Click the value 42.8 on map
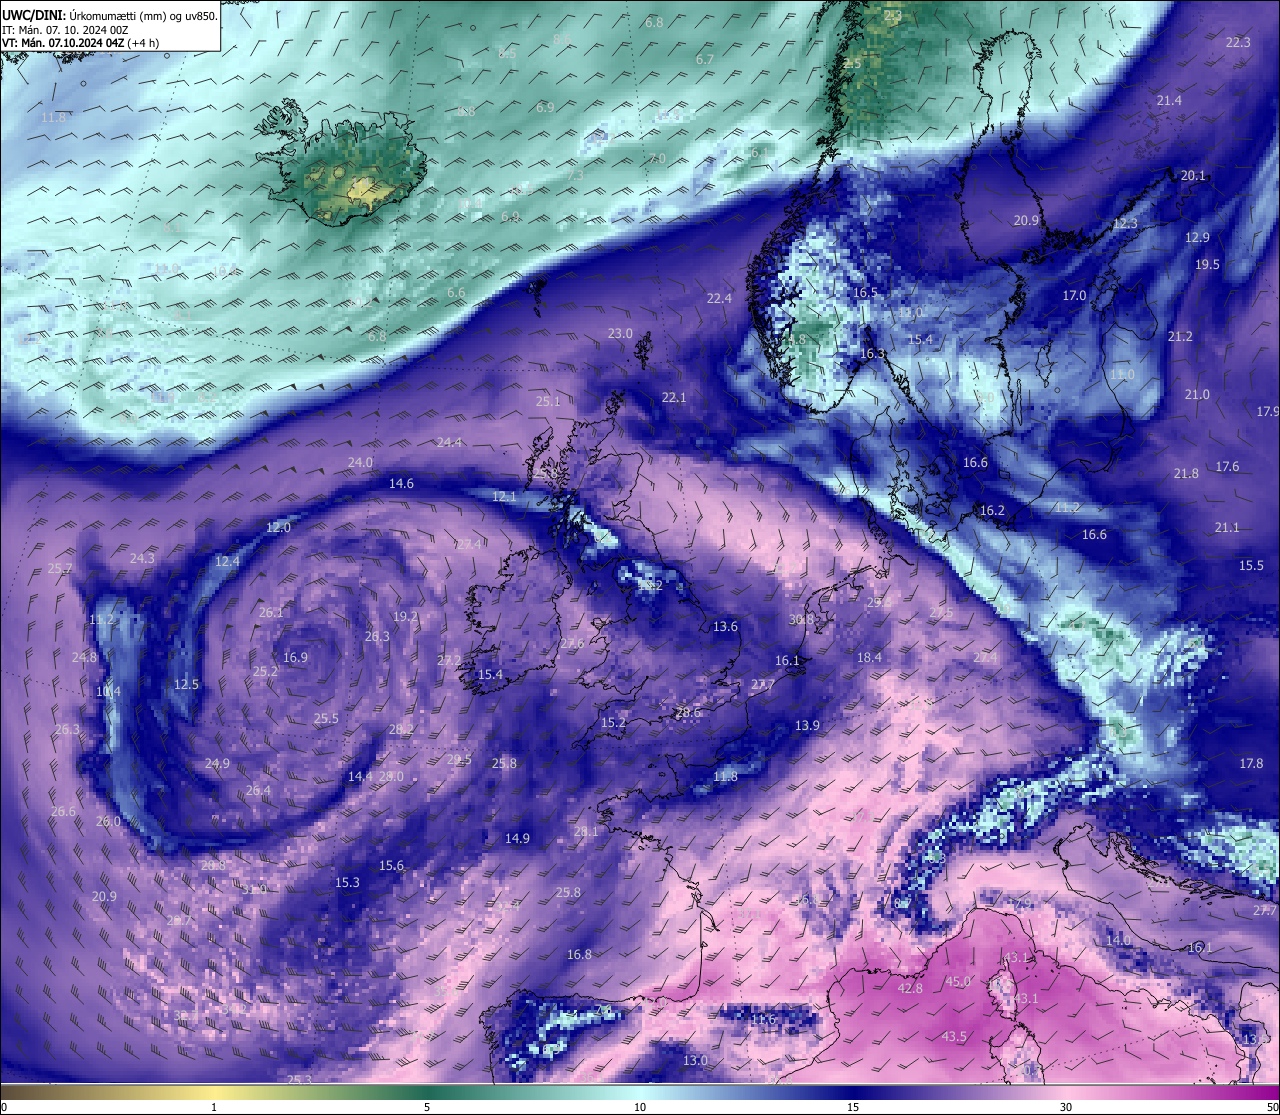This screenshot has height=1115, width=1280. 910,988
